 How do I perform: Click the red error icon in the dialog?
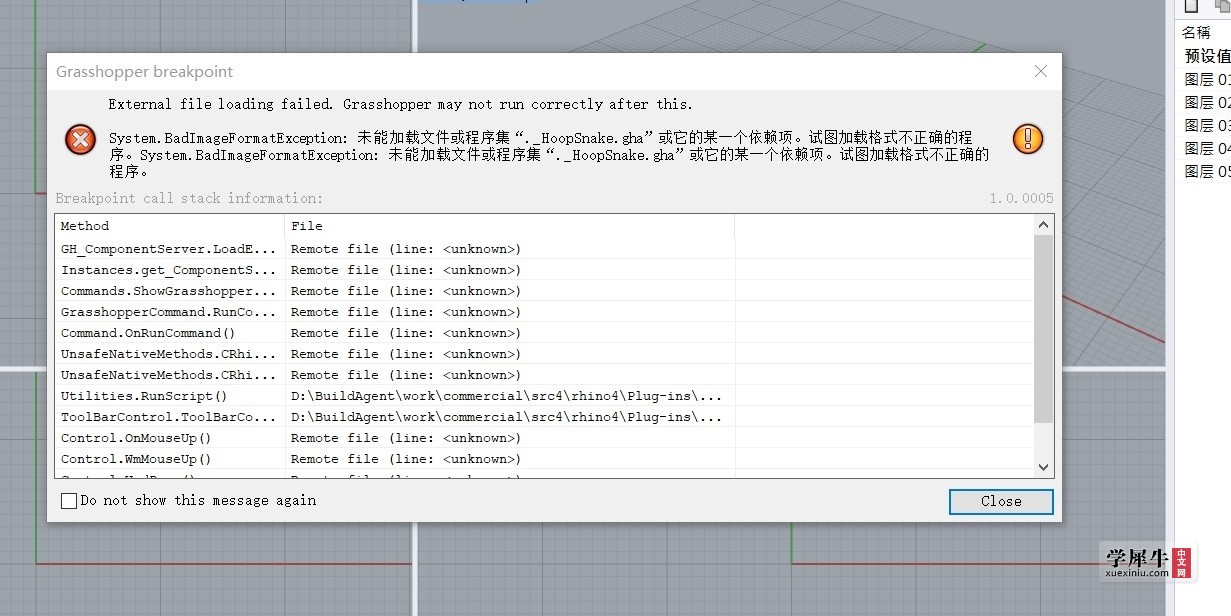tap(81, 139)
